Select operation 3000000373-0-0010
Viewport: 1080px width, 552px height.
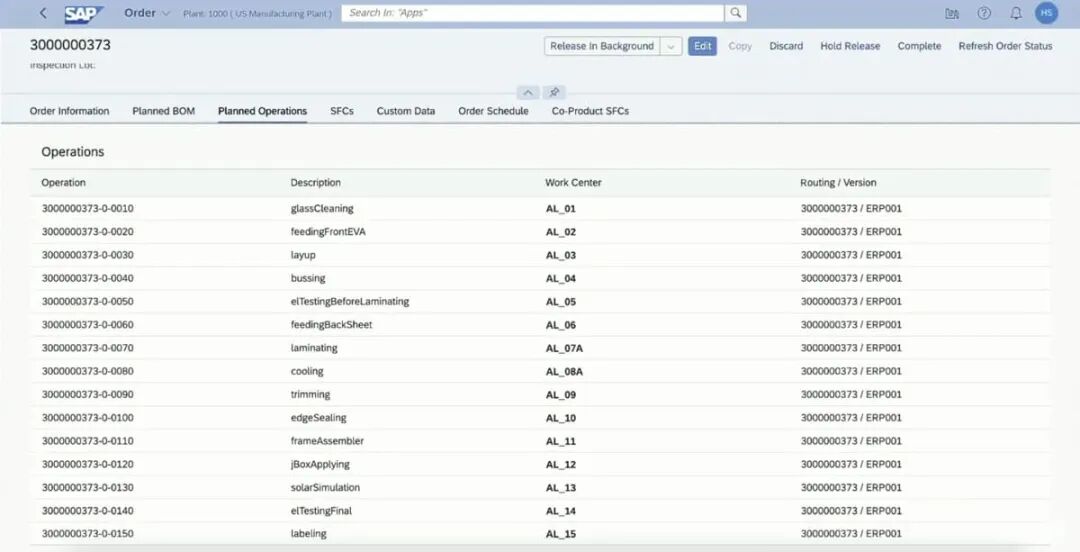(87, 208)
